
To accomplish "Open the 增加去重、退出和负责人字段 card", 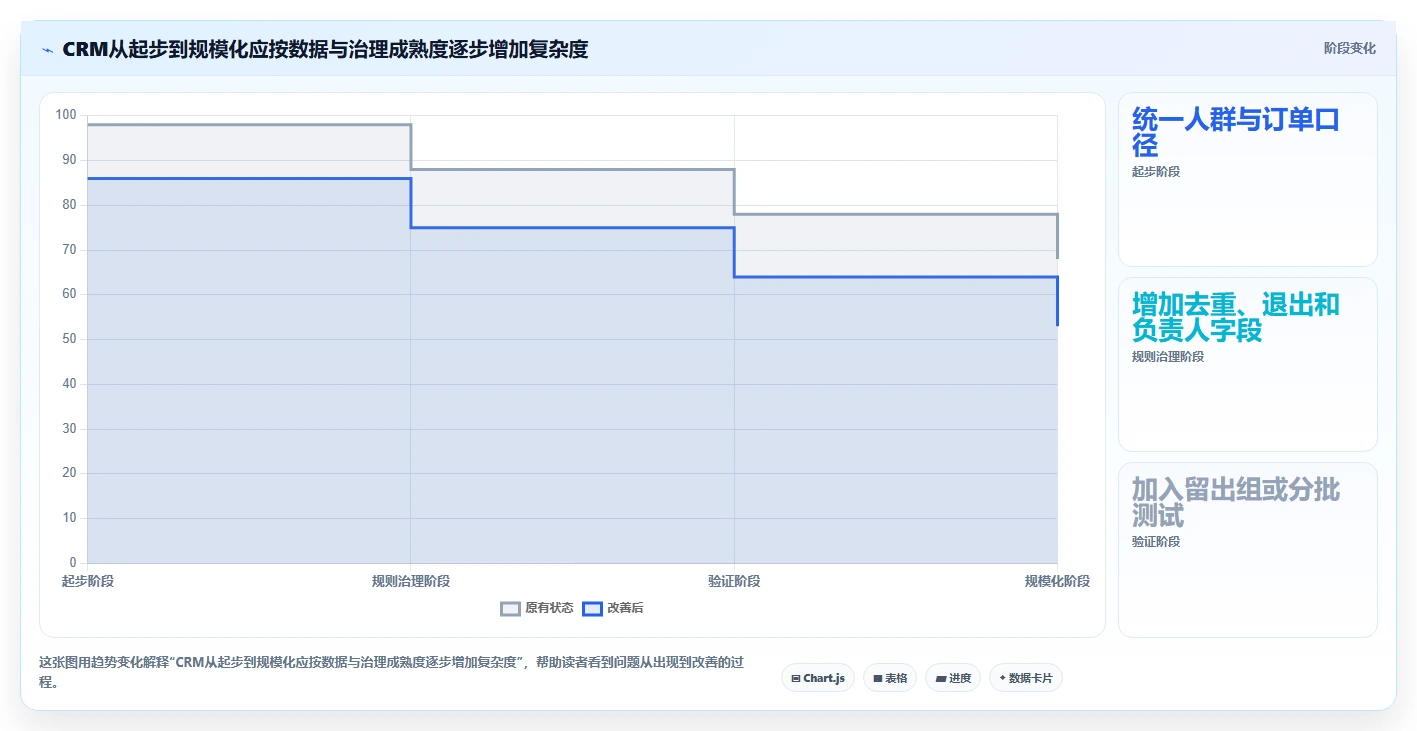I will (x=1248, y=365).
